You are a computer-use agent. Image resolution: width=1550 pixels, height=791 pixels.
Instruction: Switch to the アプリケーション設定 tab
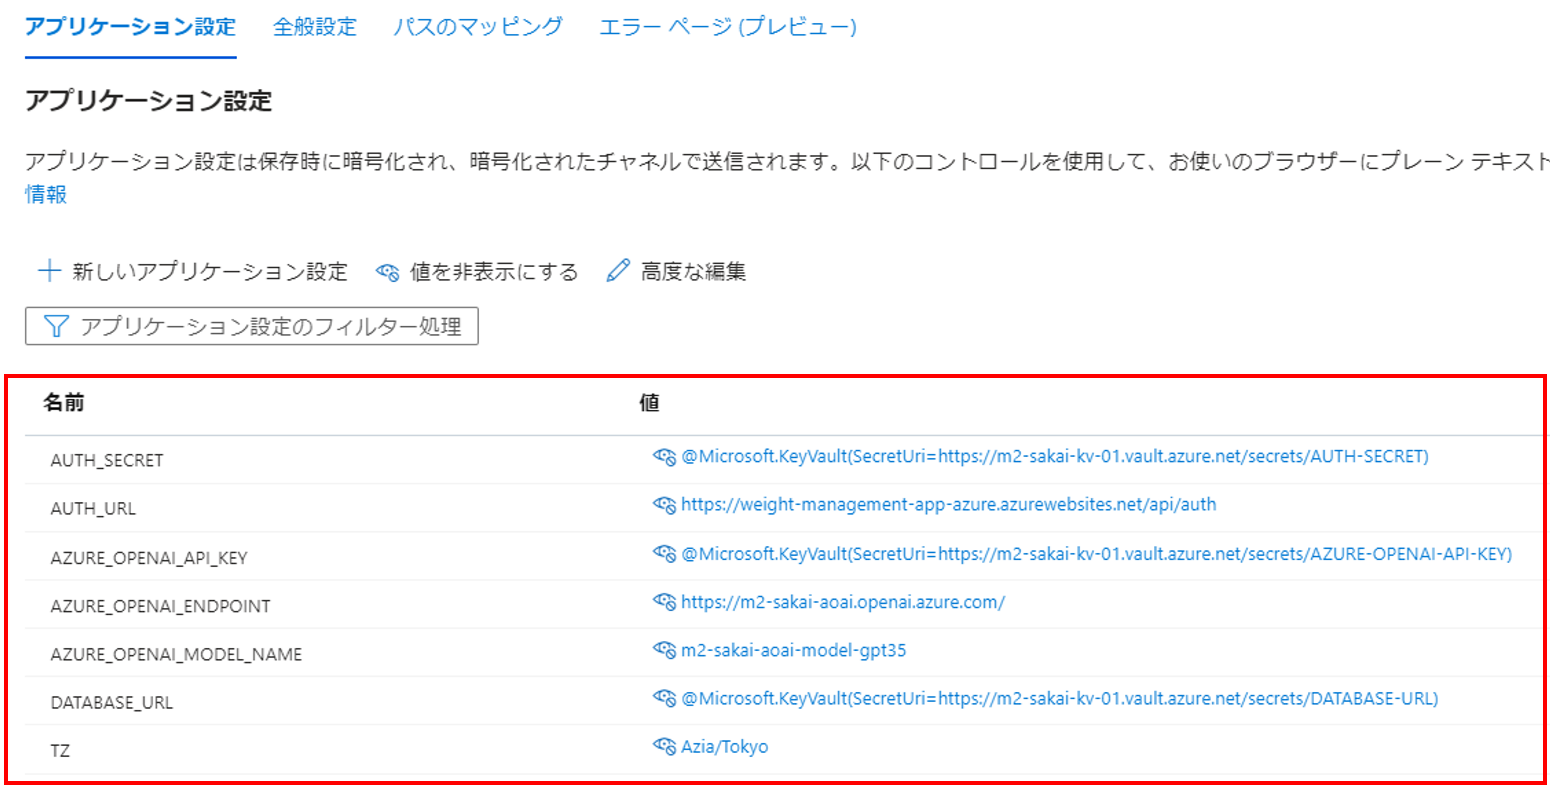[x=130, y=27]
